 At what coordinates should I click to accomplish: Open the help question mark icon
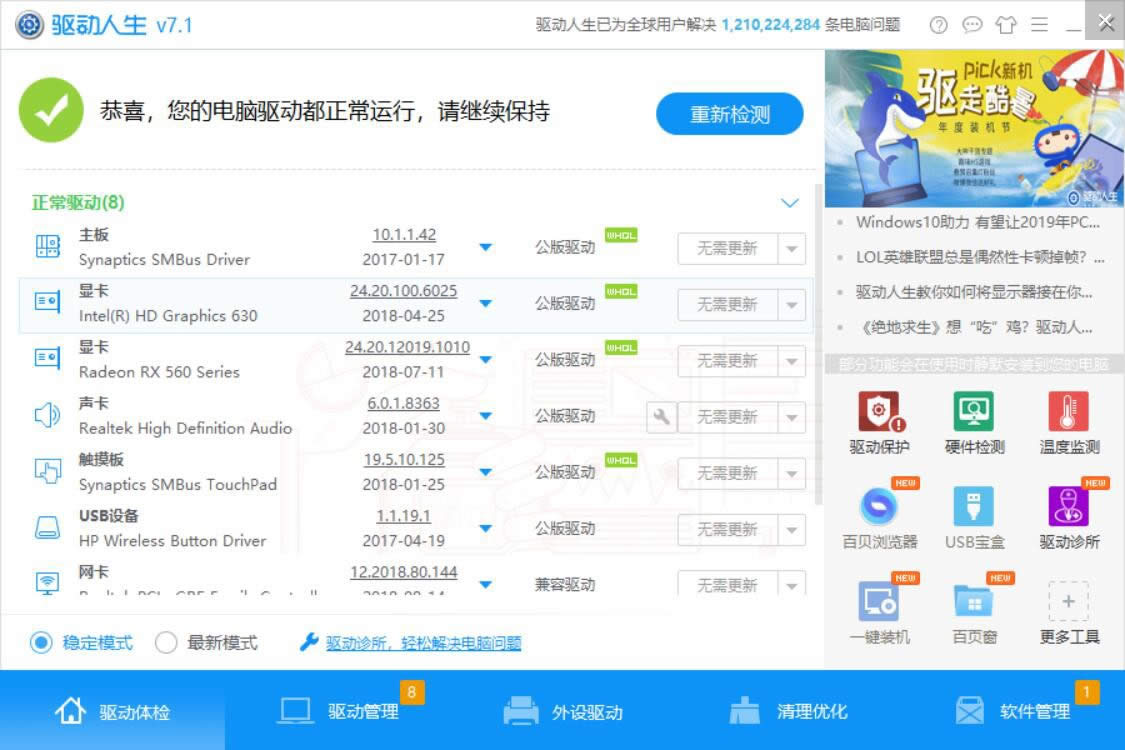tap(938, 25)
